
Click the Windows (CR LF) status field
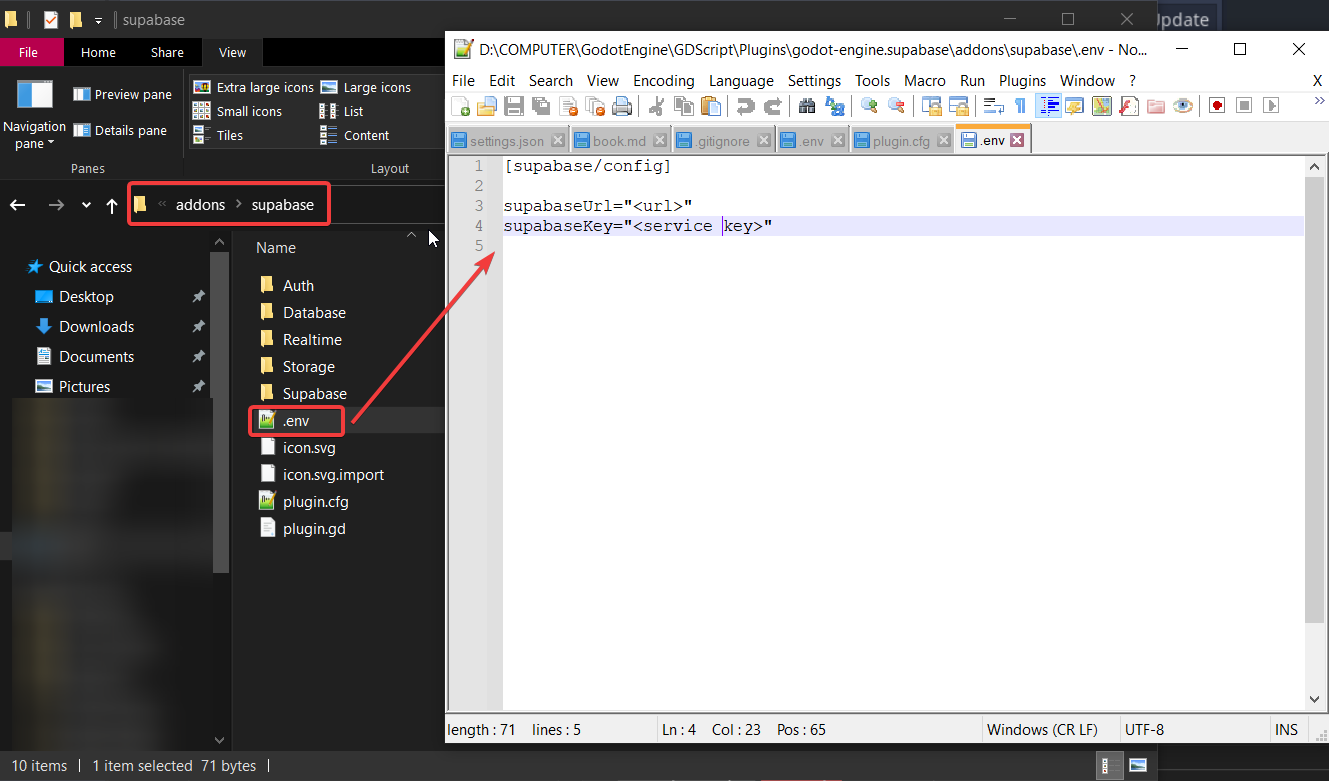point(1042,729)
